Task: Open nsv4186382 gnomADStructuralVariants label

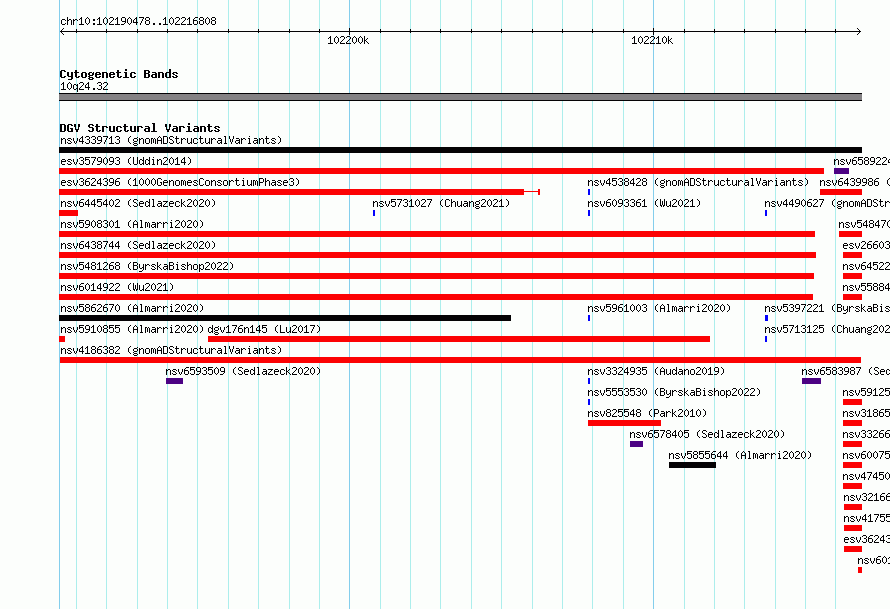Action: coord(171,350)
